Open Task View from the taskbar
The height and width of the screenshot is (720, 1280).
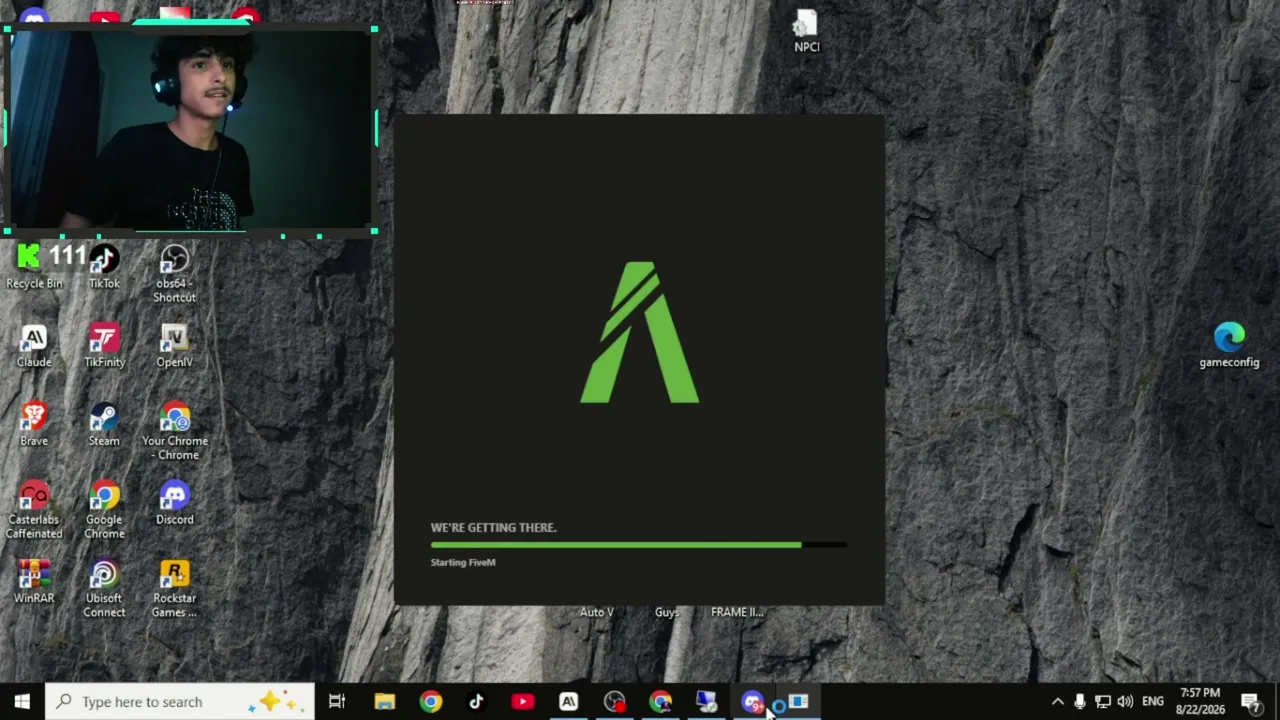(x=337, y=702)
